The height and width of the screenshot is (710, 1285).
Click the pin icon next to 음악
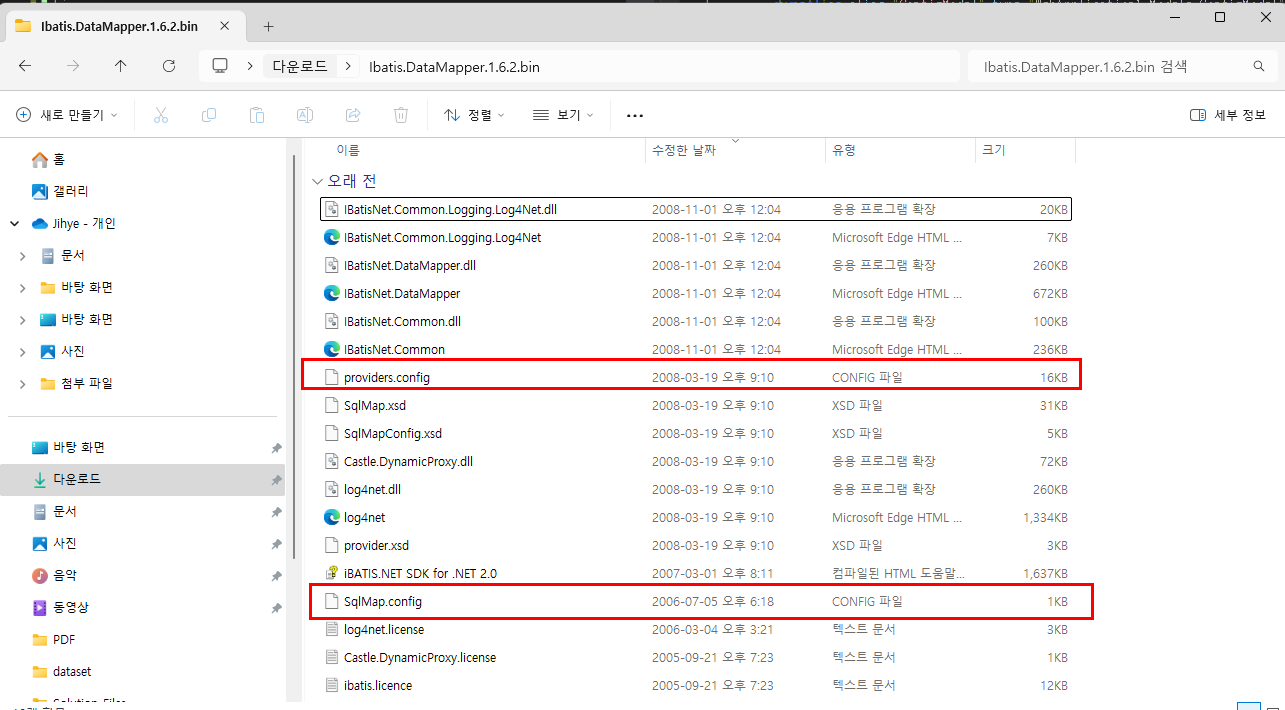[x=276, y=576]
